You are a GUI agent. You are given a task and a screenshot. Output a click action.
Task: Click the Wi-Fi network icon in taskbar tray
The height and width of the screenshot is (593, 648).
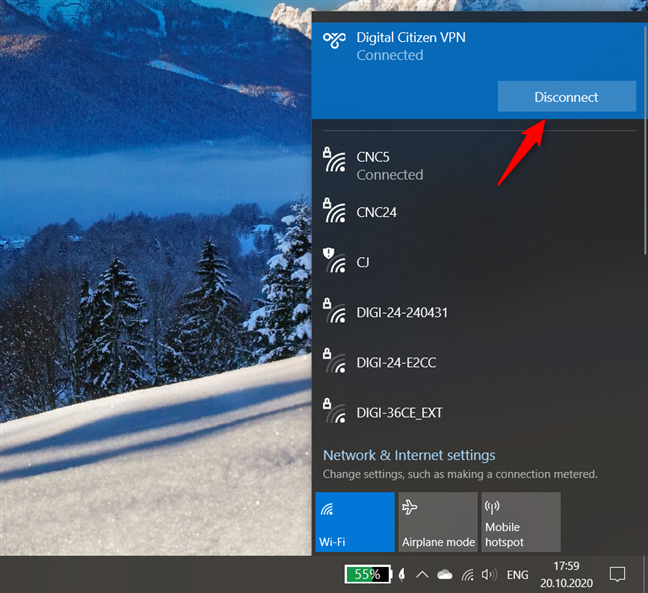point(468,575)
